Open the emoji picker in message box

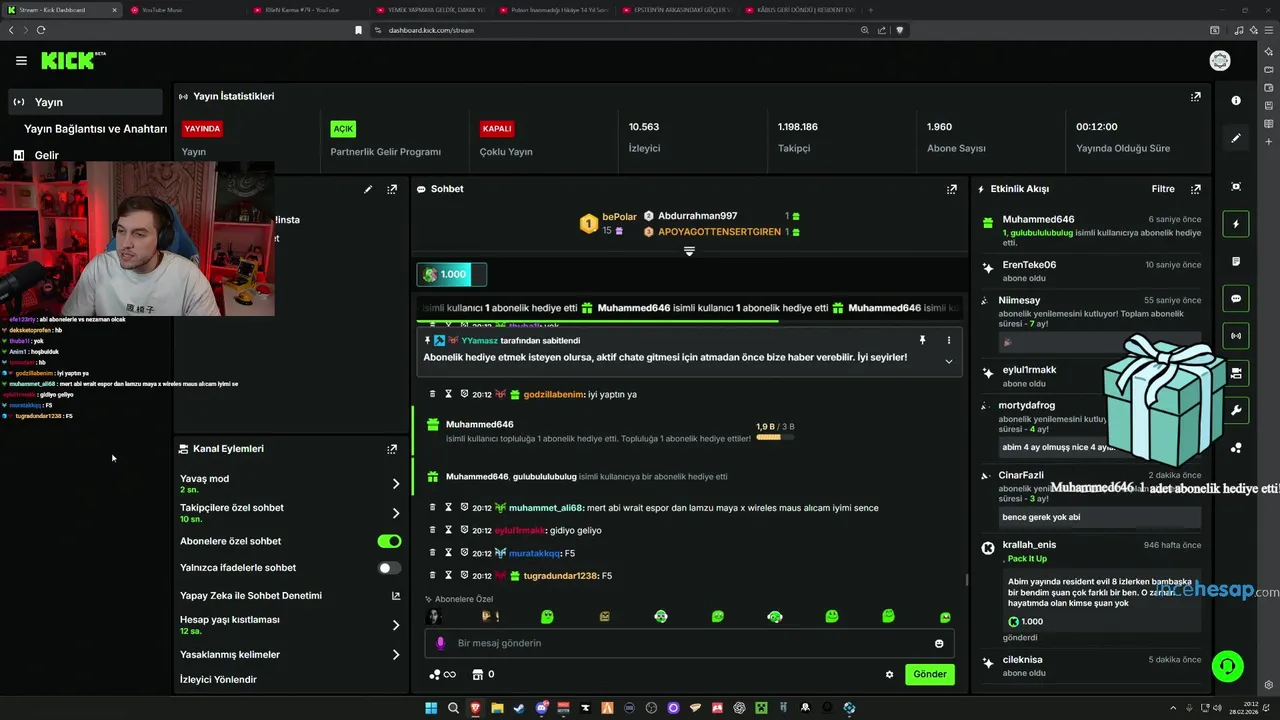[939, 643]
